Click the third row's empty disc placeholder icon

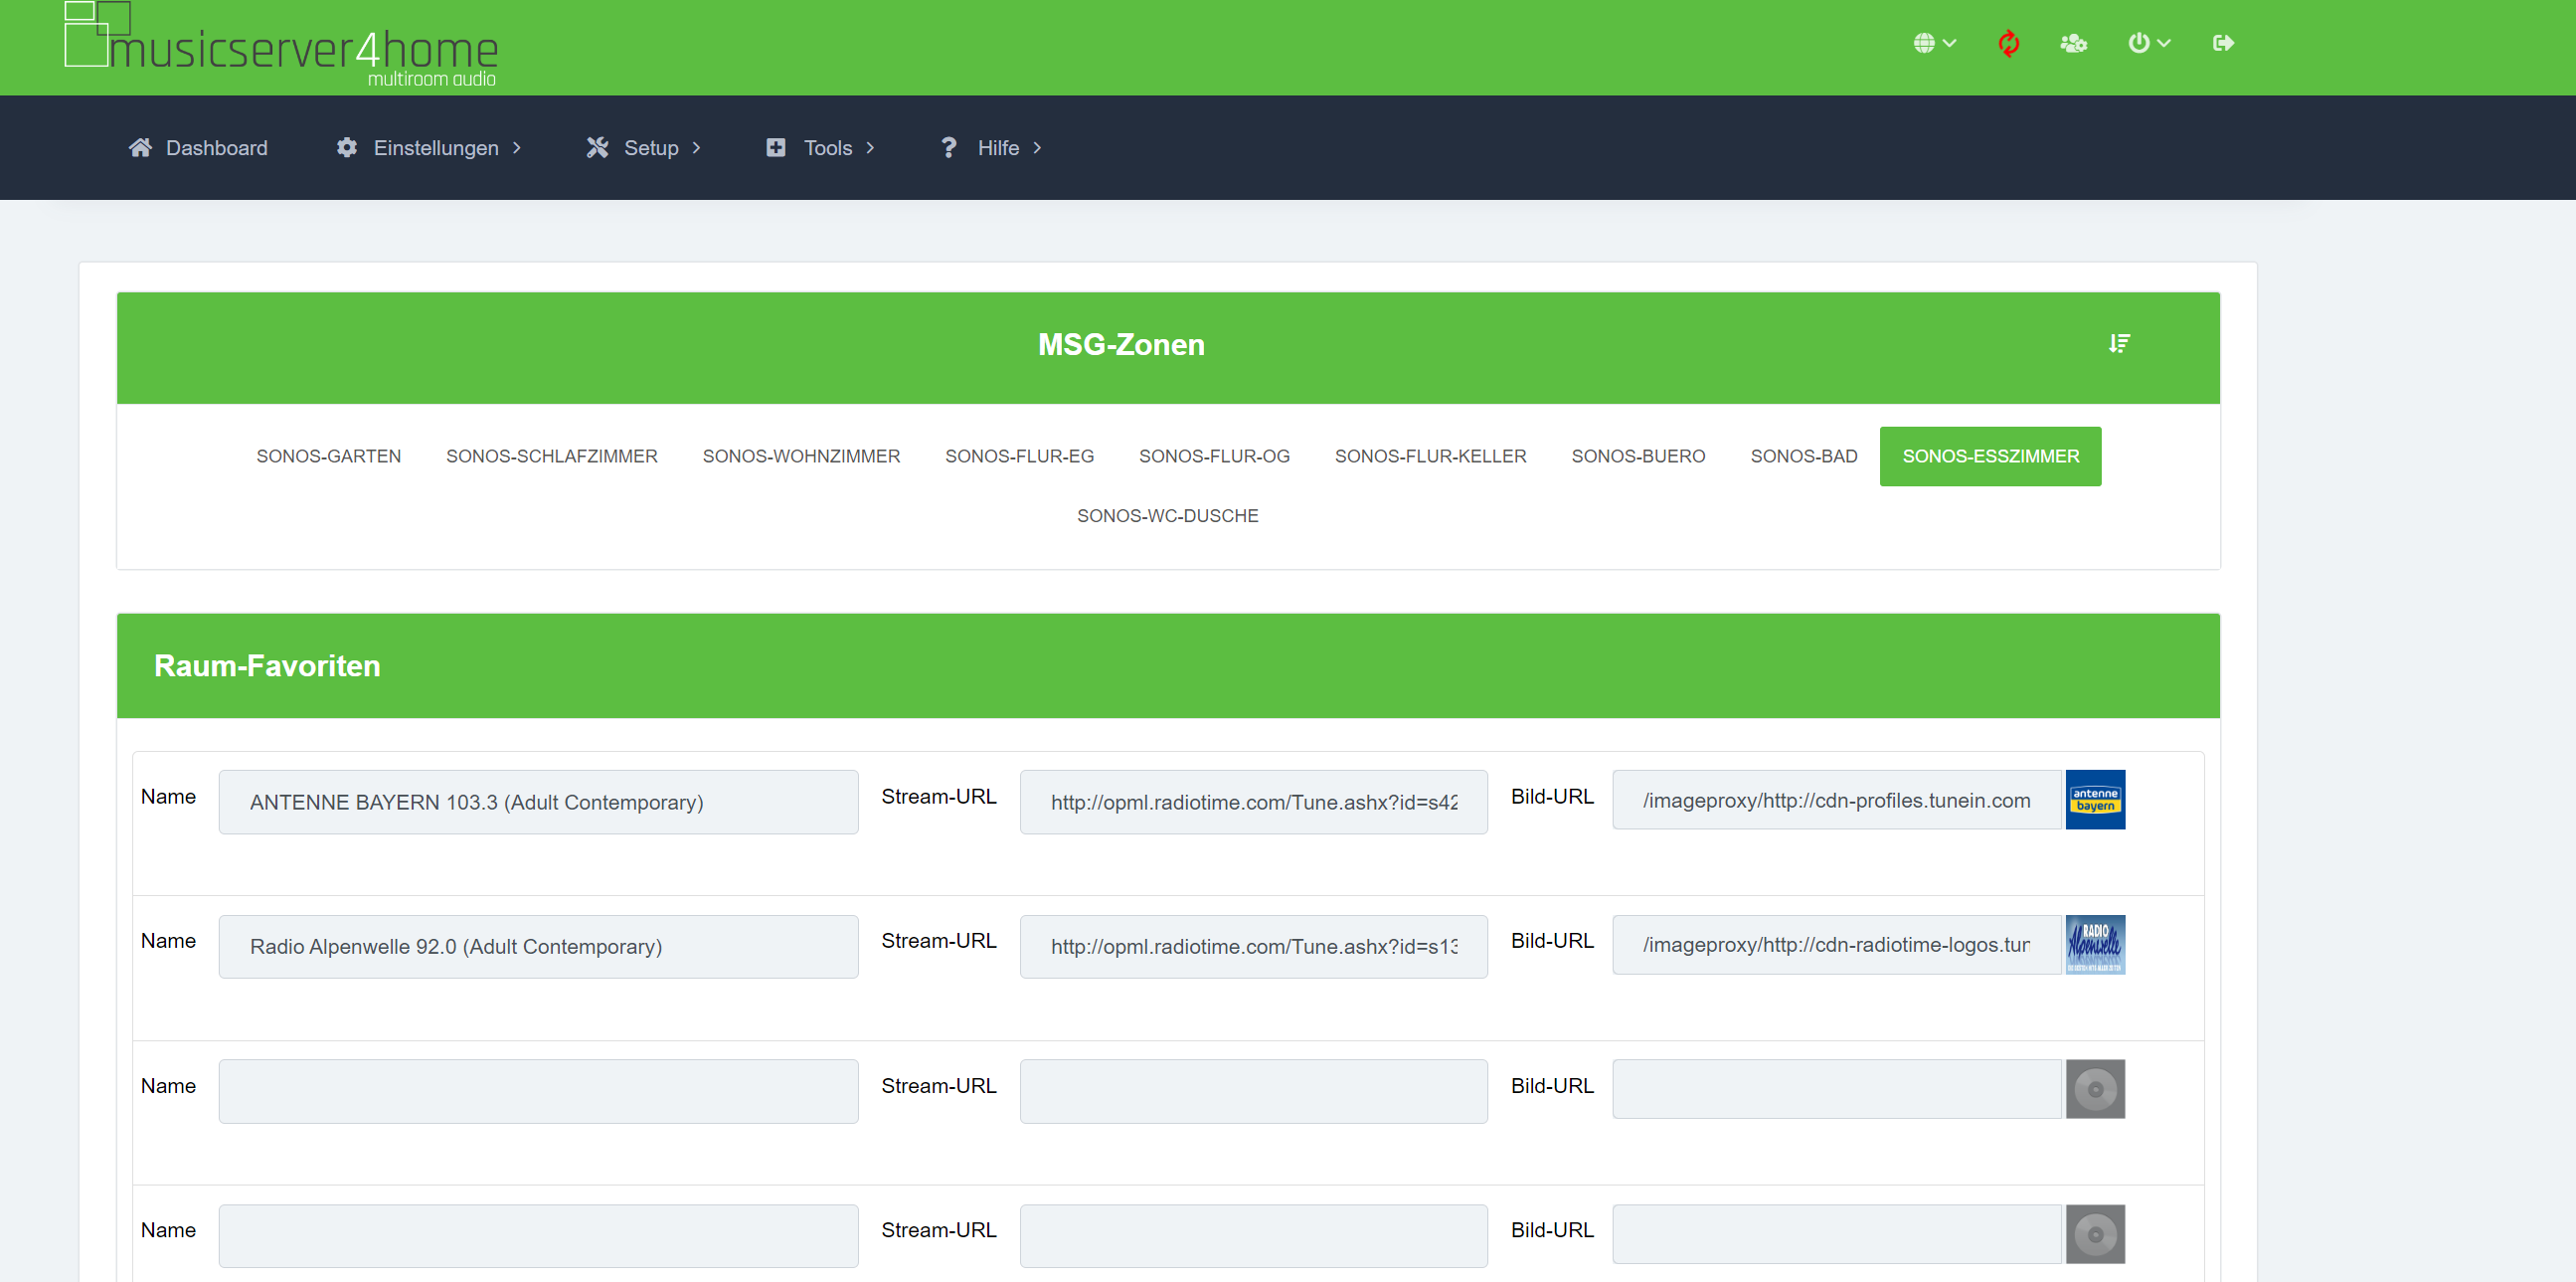(x=2095, y=1089)
